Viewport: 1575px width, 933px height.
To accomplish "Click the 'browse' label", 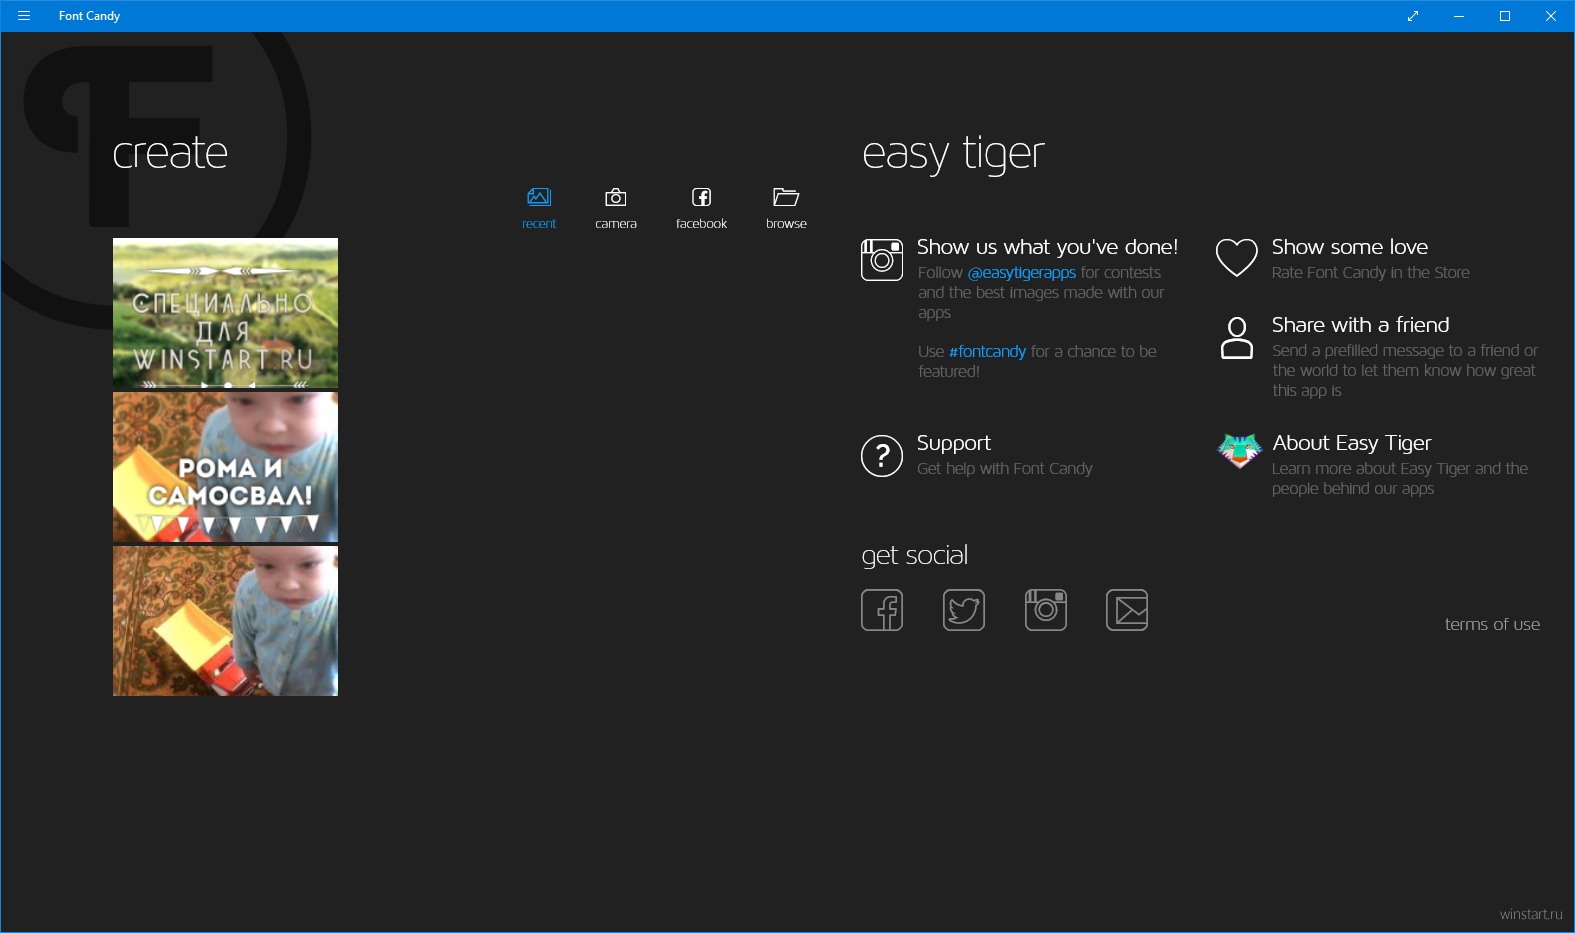I will click(x=786, y=224).
